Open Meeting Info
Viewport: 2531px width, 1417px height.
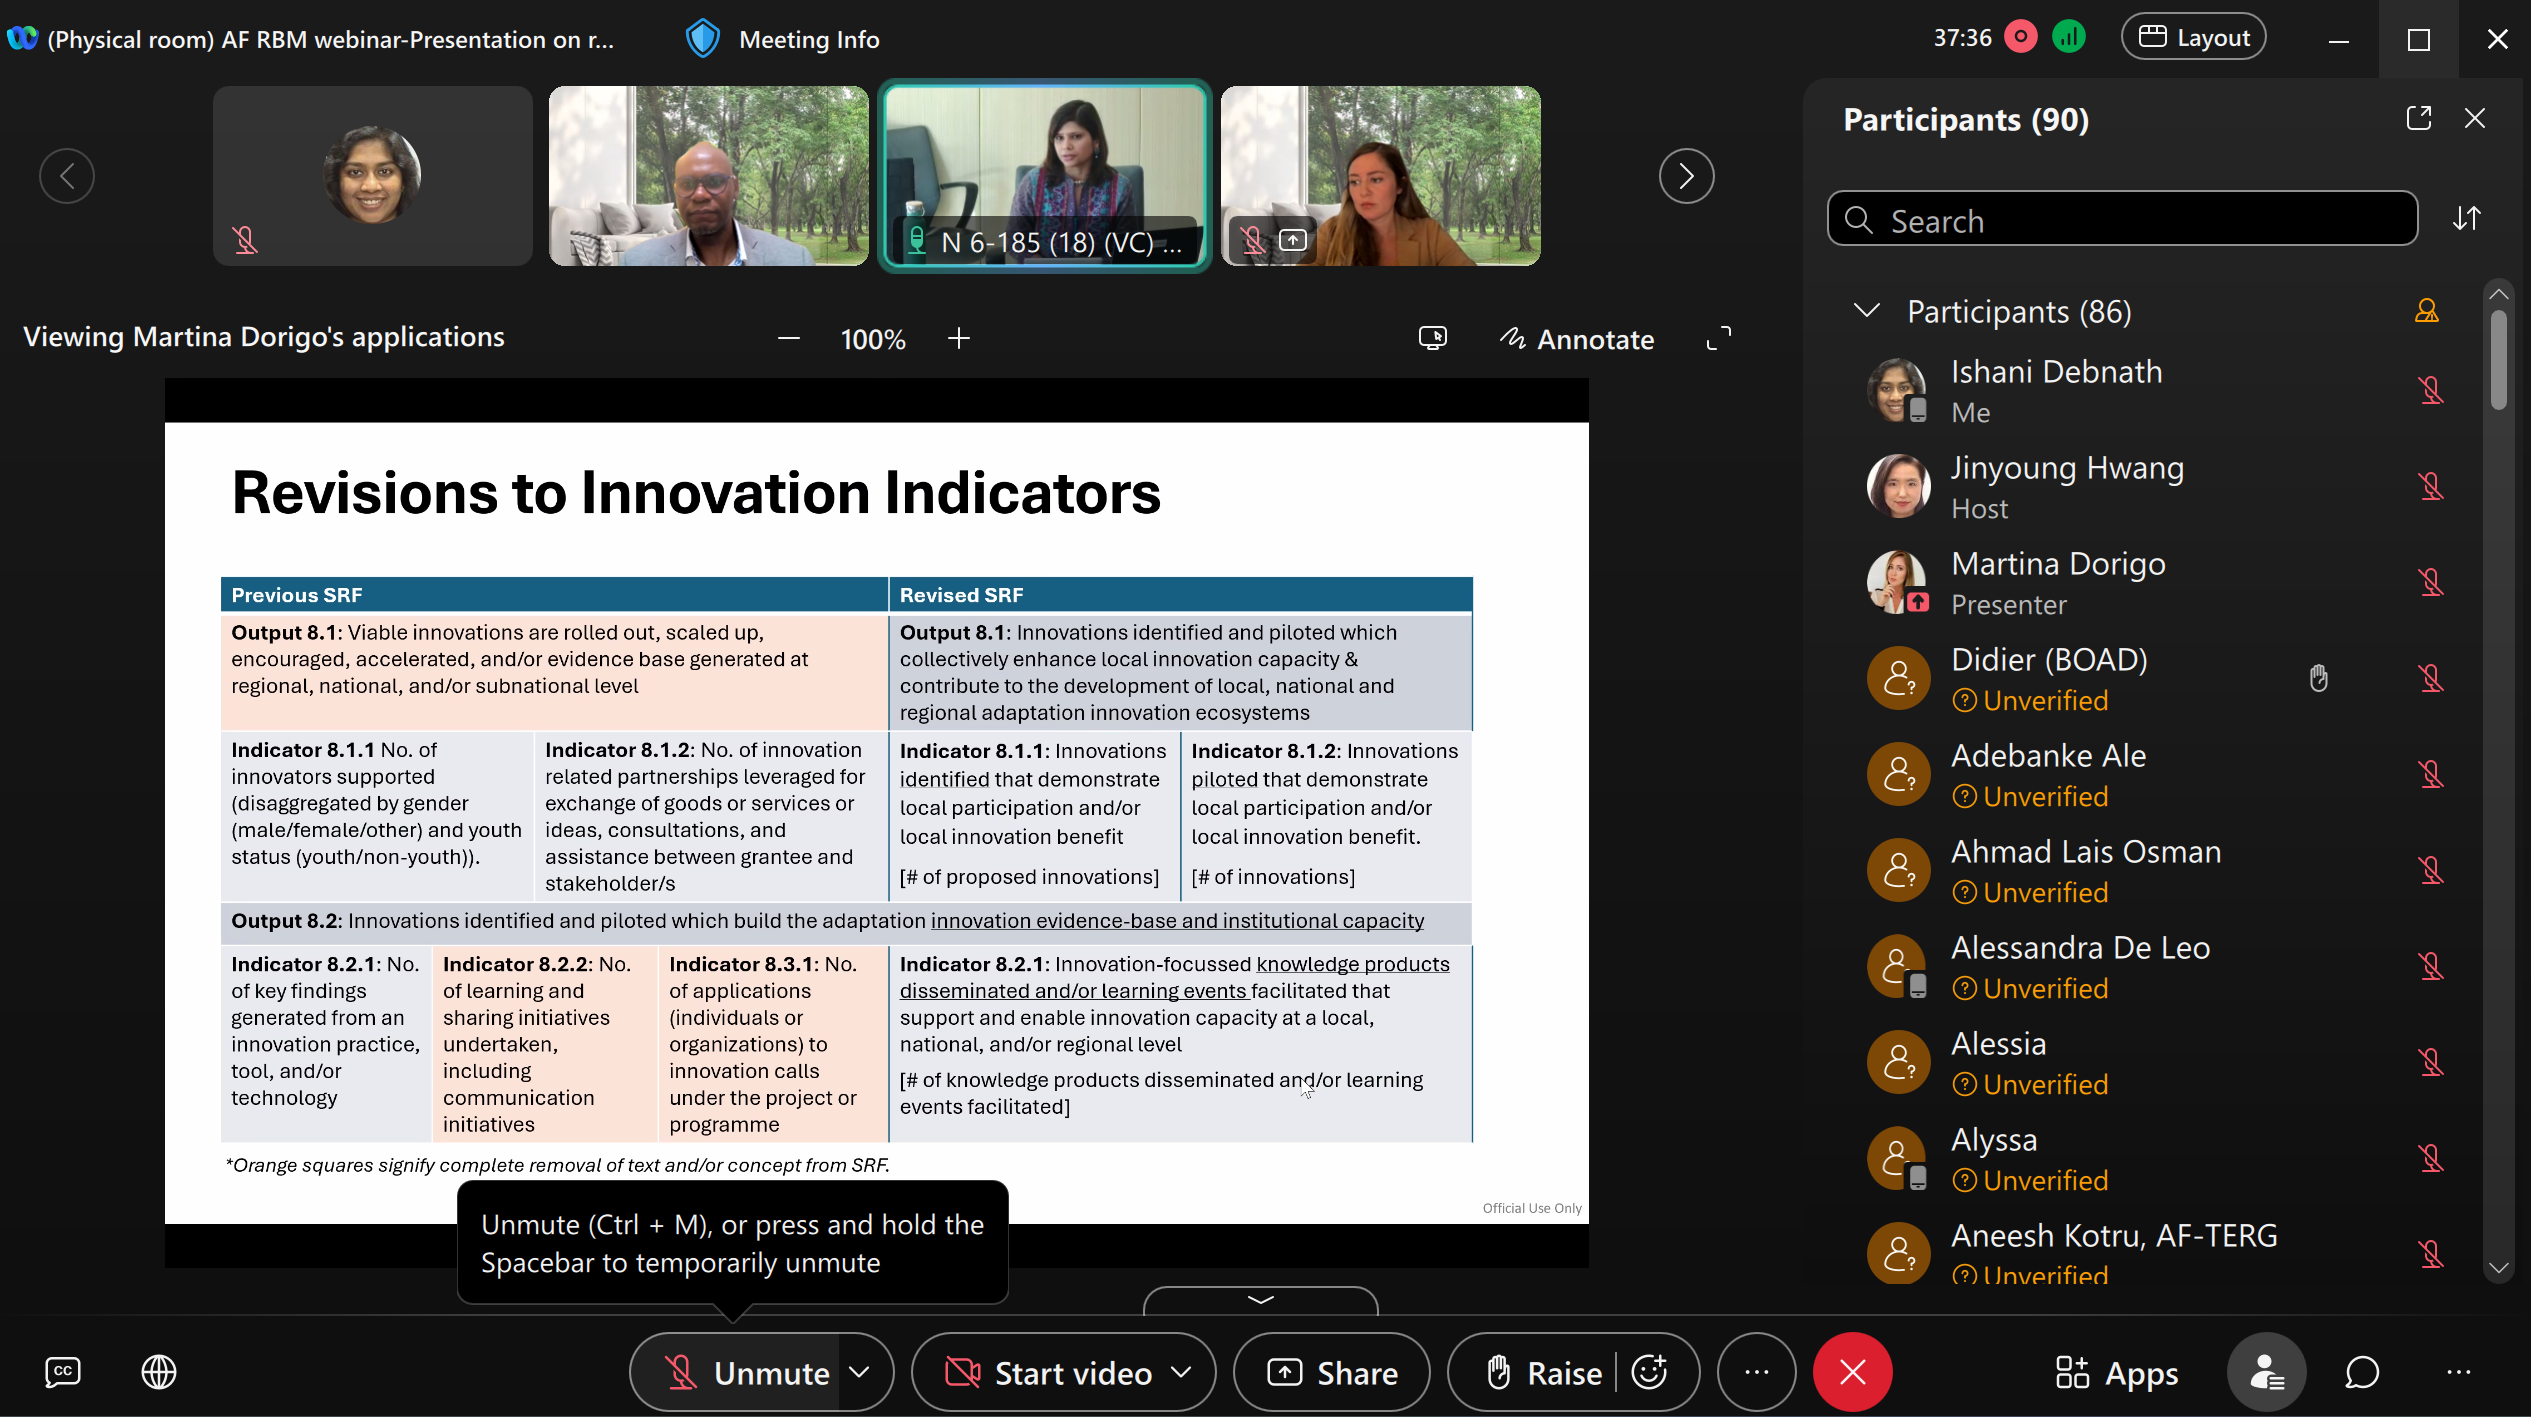coord(782,39)
